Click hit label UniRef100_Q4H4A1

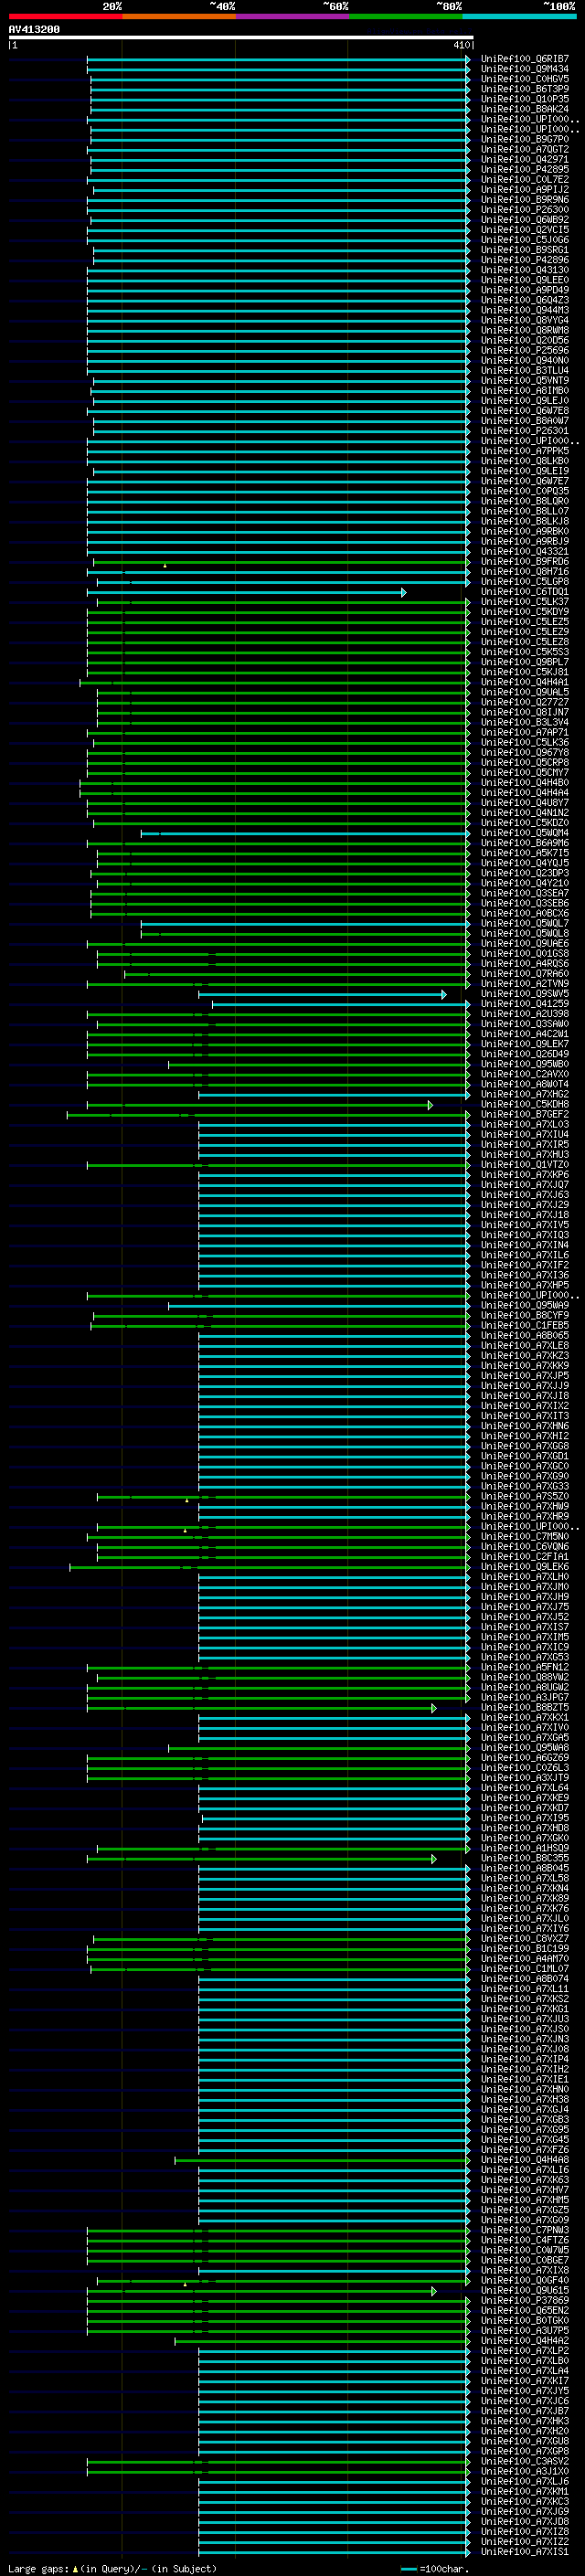(525, 682)
